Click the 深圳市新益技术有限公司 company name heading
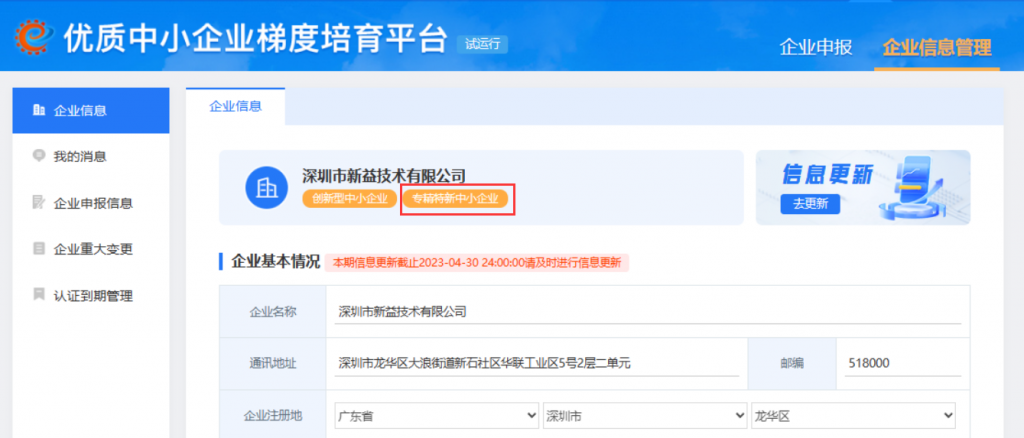The image size is (1024, 438). (x=383, y=176)
